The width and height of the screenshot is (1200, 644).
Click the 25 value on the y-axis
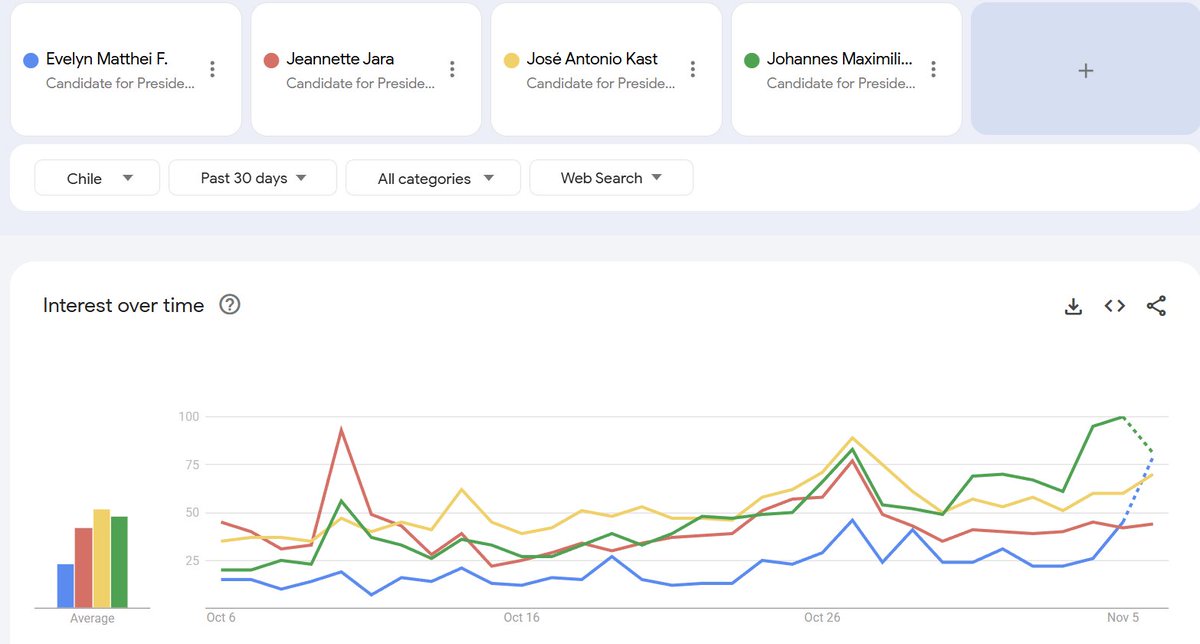click(193, 561)
